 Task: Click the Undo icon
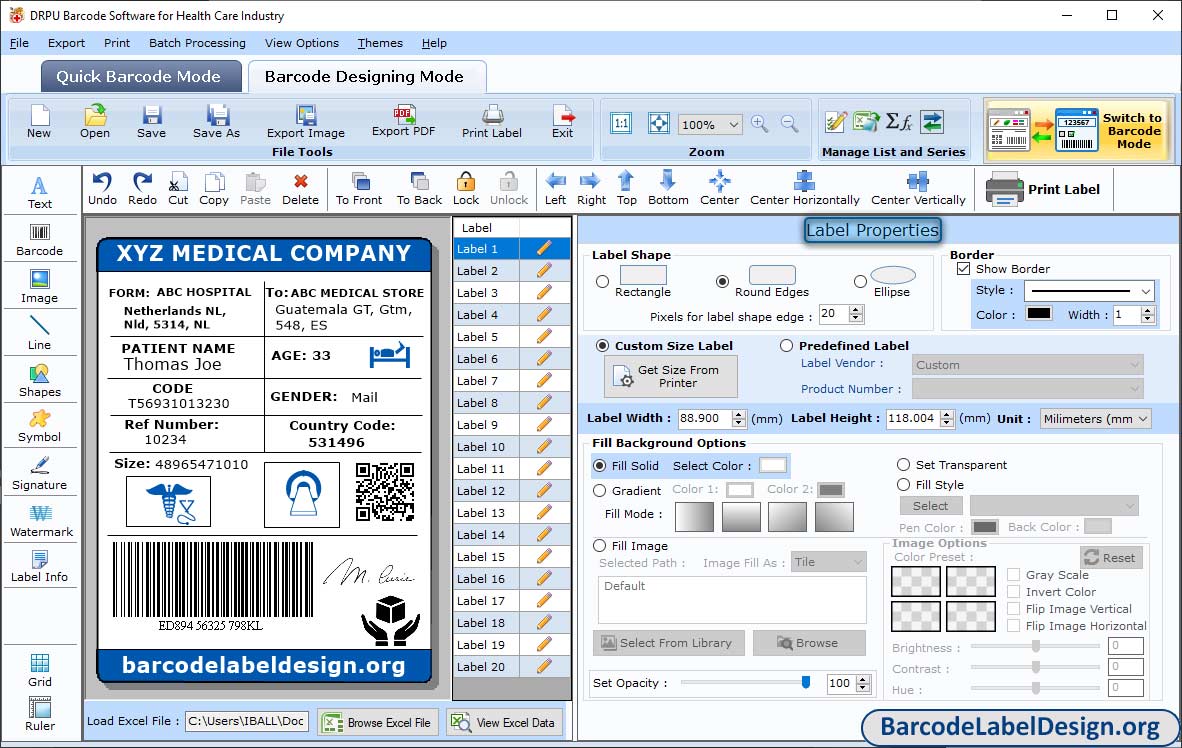pyautogui.click(x=102, y=189)
